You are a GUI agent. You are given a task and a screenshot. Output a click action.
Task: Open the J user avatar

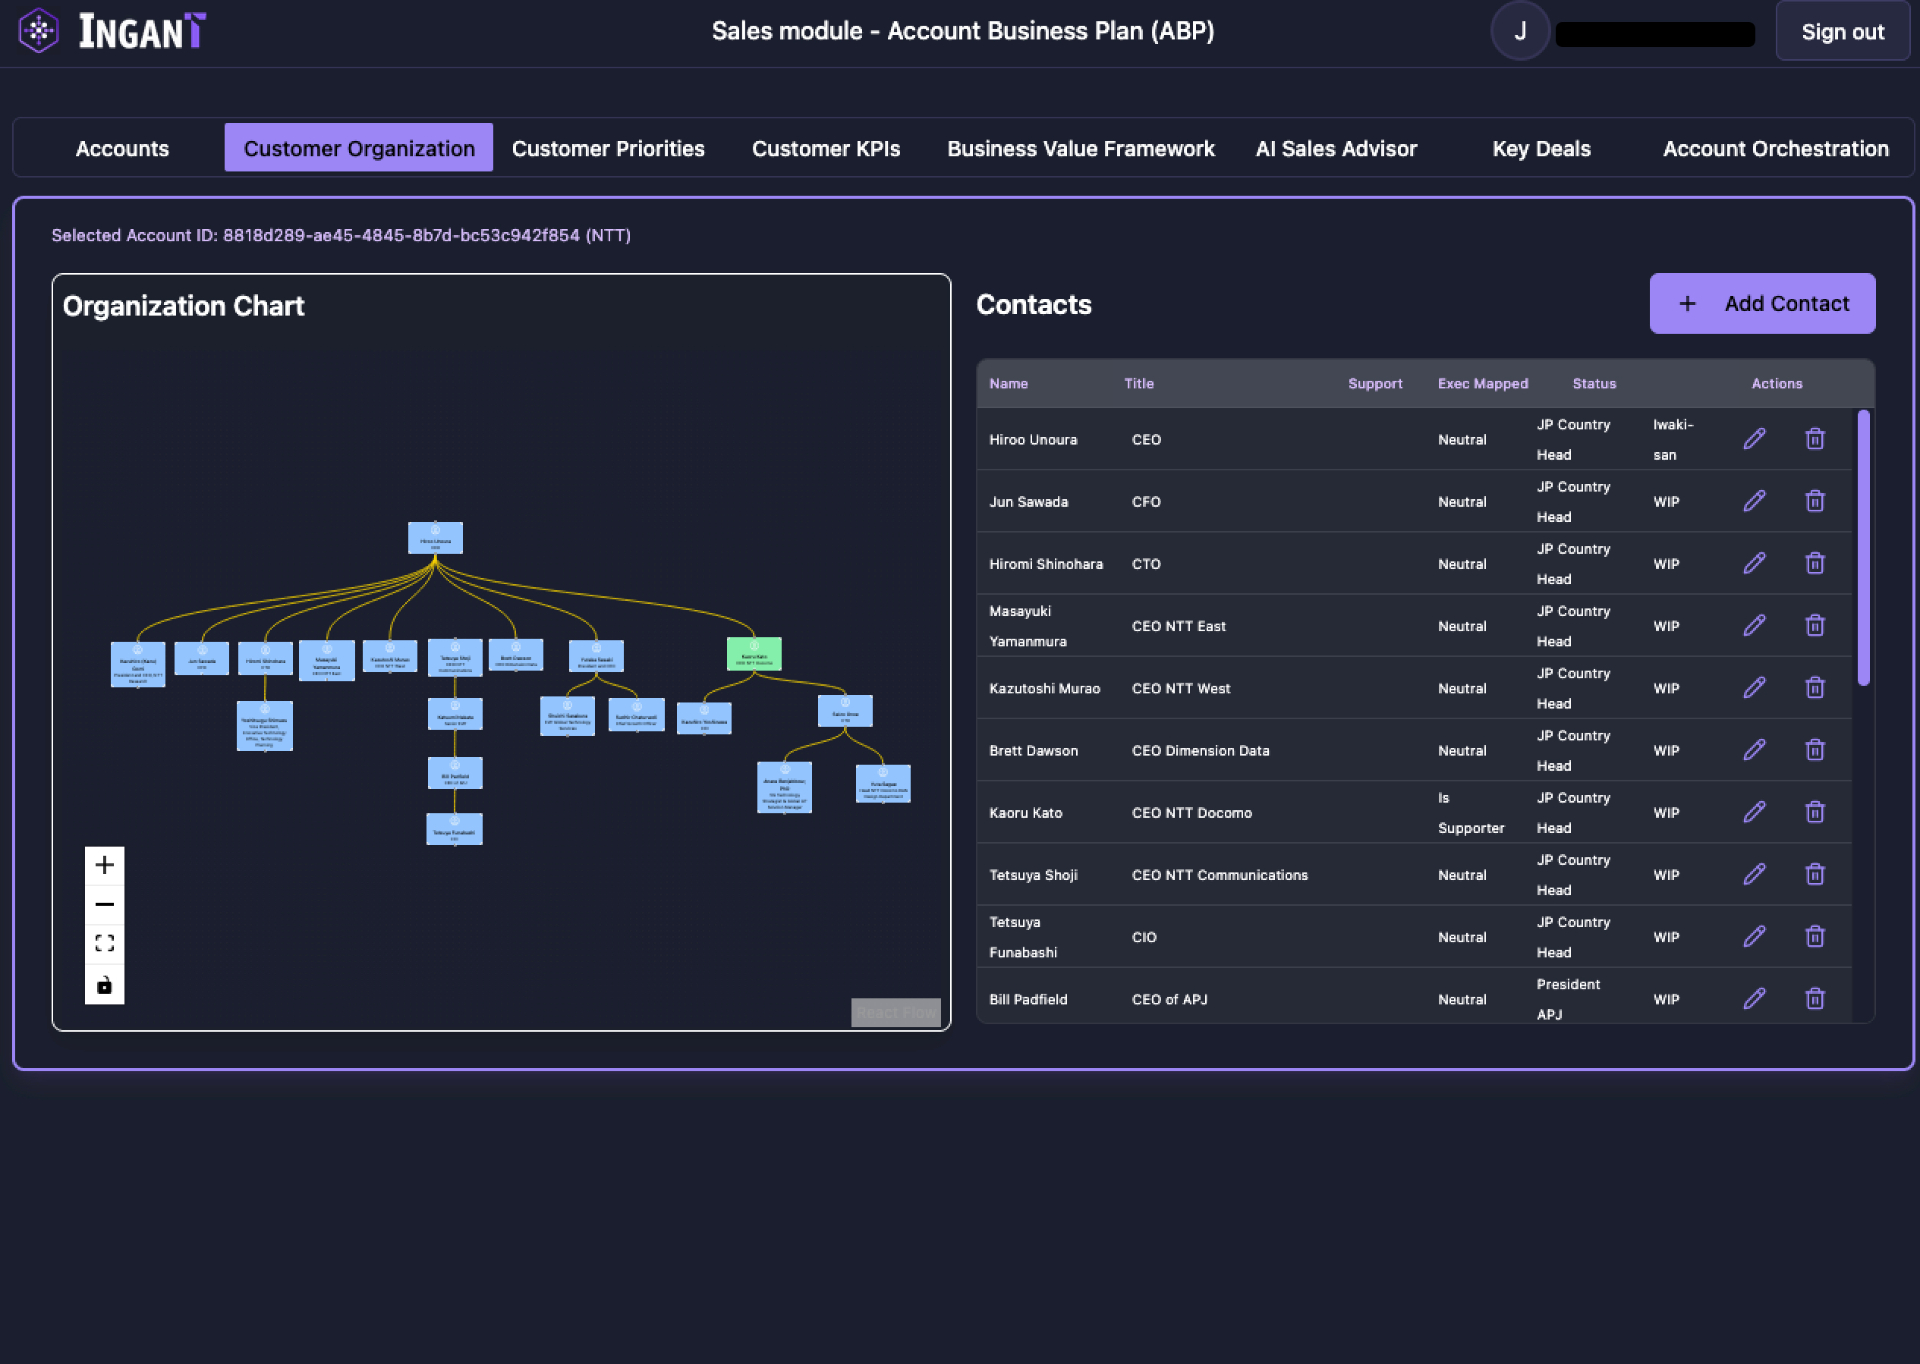point(1520,31)
